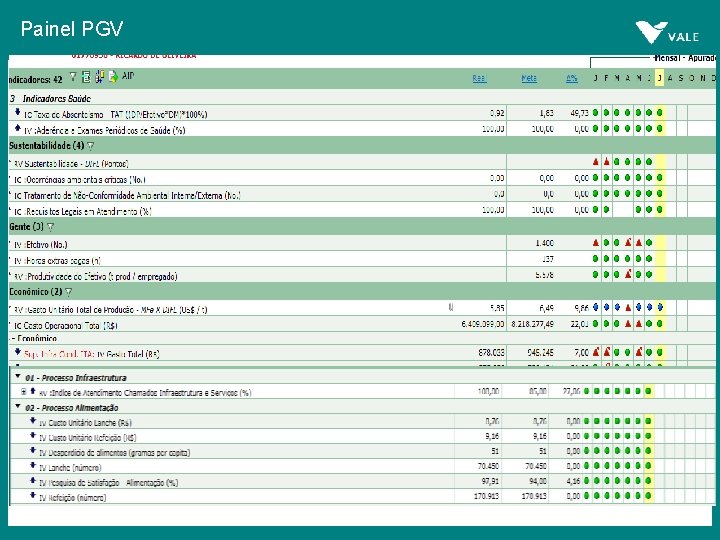Click the Gasto Total real value 878.033
Image resolution: width=720 pixels, height=540 pixels.
(491, 353)
